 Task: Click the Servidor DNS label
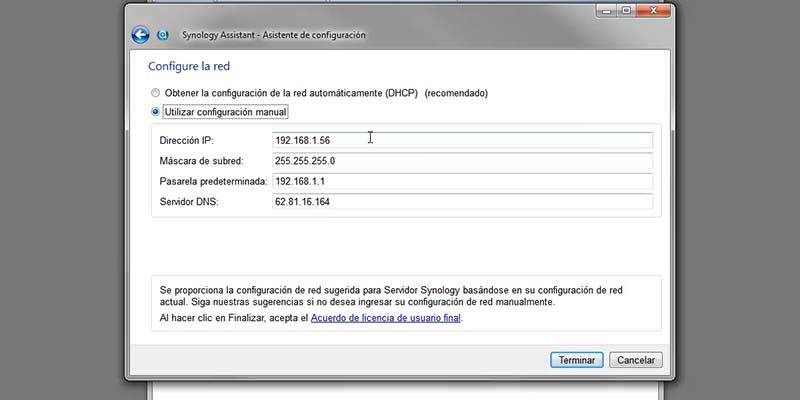pyautogui.click(x=189, y=202)
